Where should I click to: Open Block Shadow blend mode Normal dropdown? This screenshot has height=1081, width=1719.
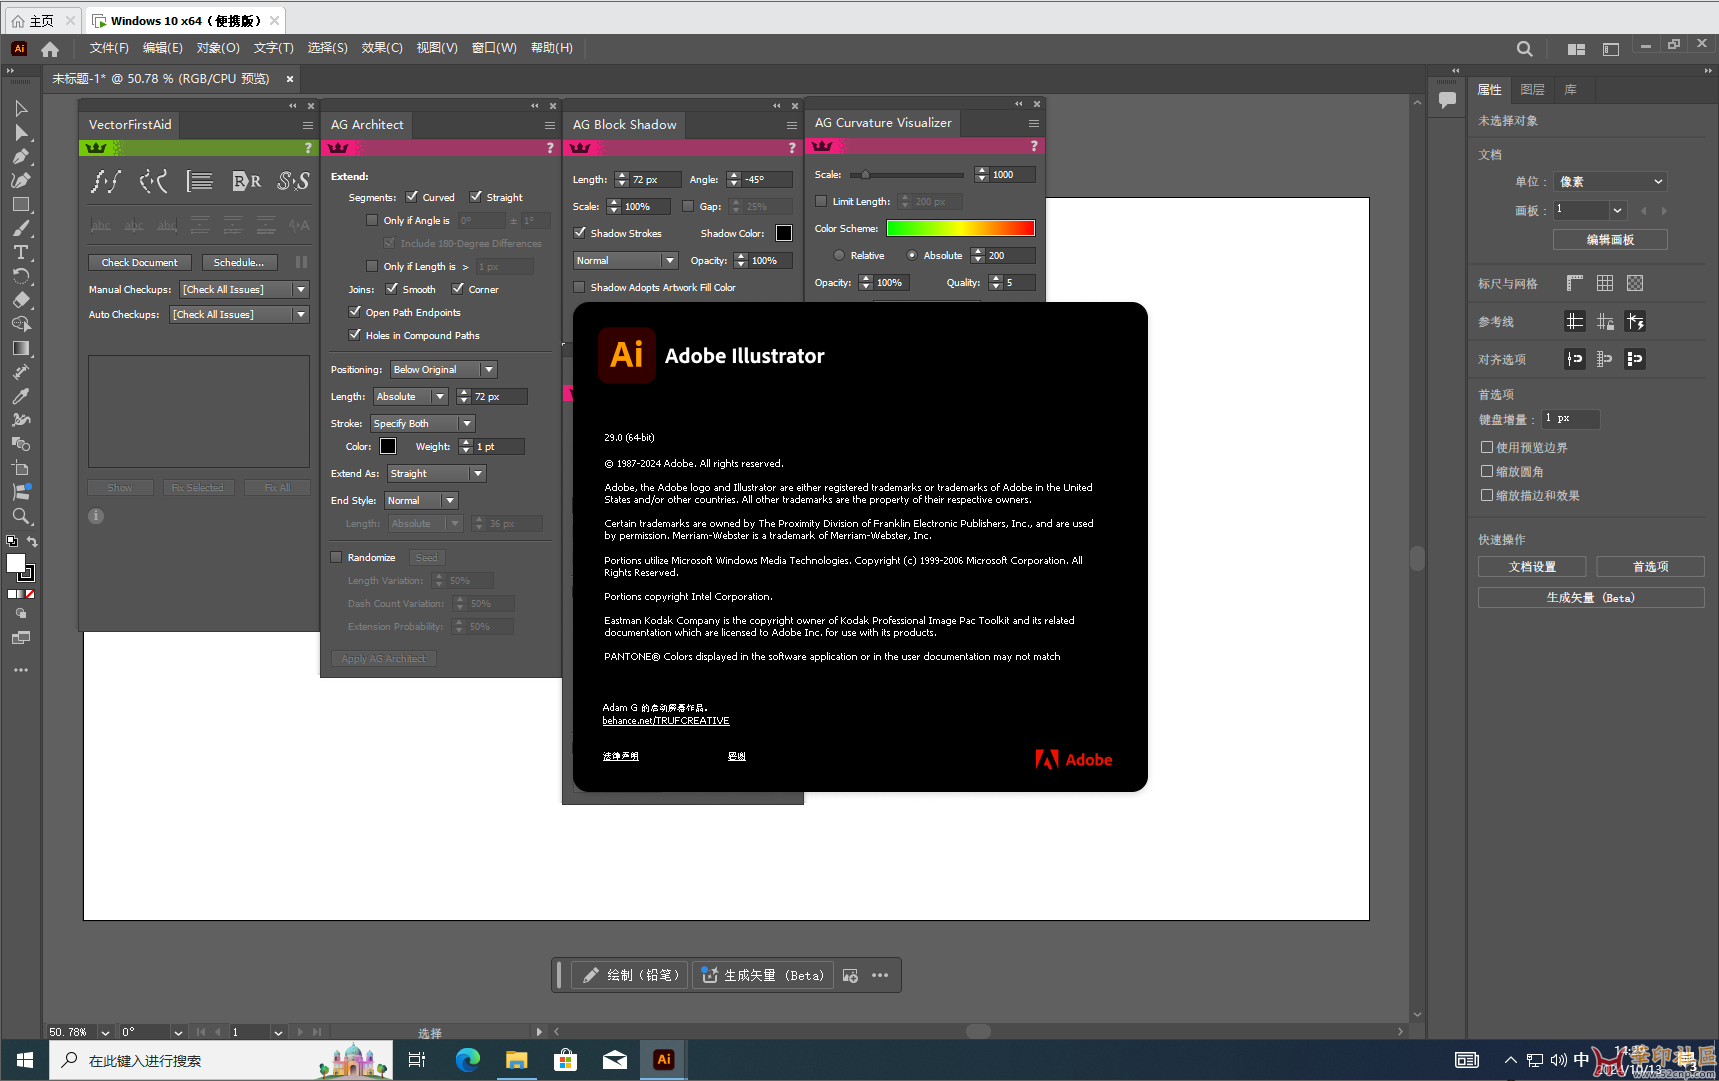[626, 260]
